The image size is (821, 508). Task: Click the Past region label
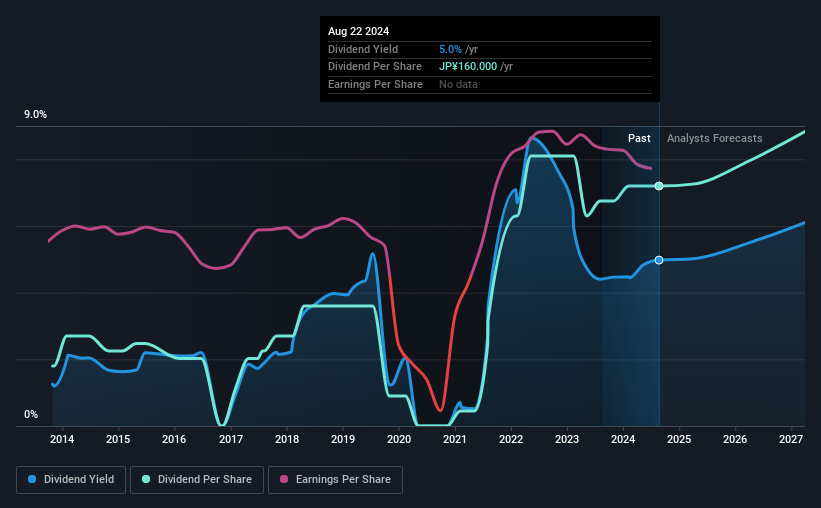coord(639,138)
